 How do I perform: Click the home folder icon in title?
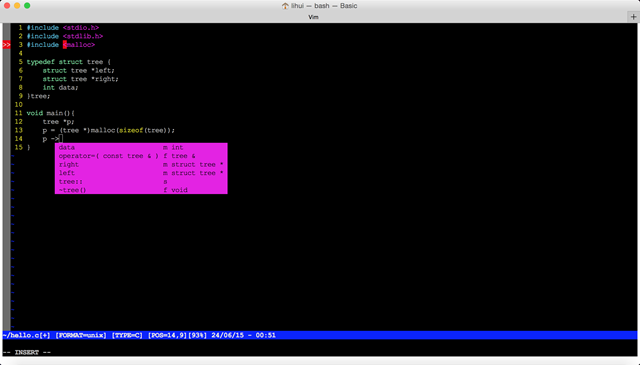point(285,6)
